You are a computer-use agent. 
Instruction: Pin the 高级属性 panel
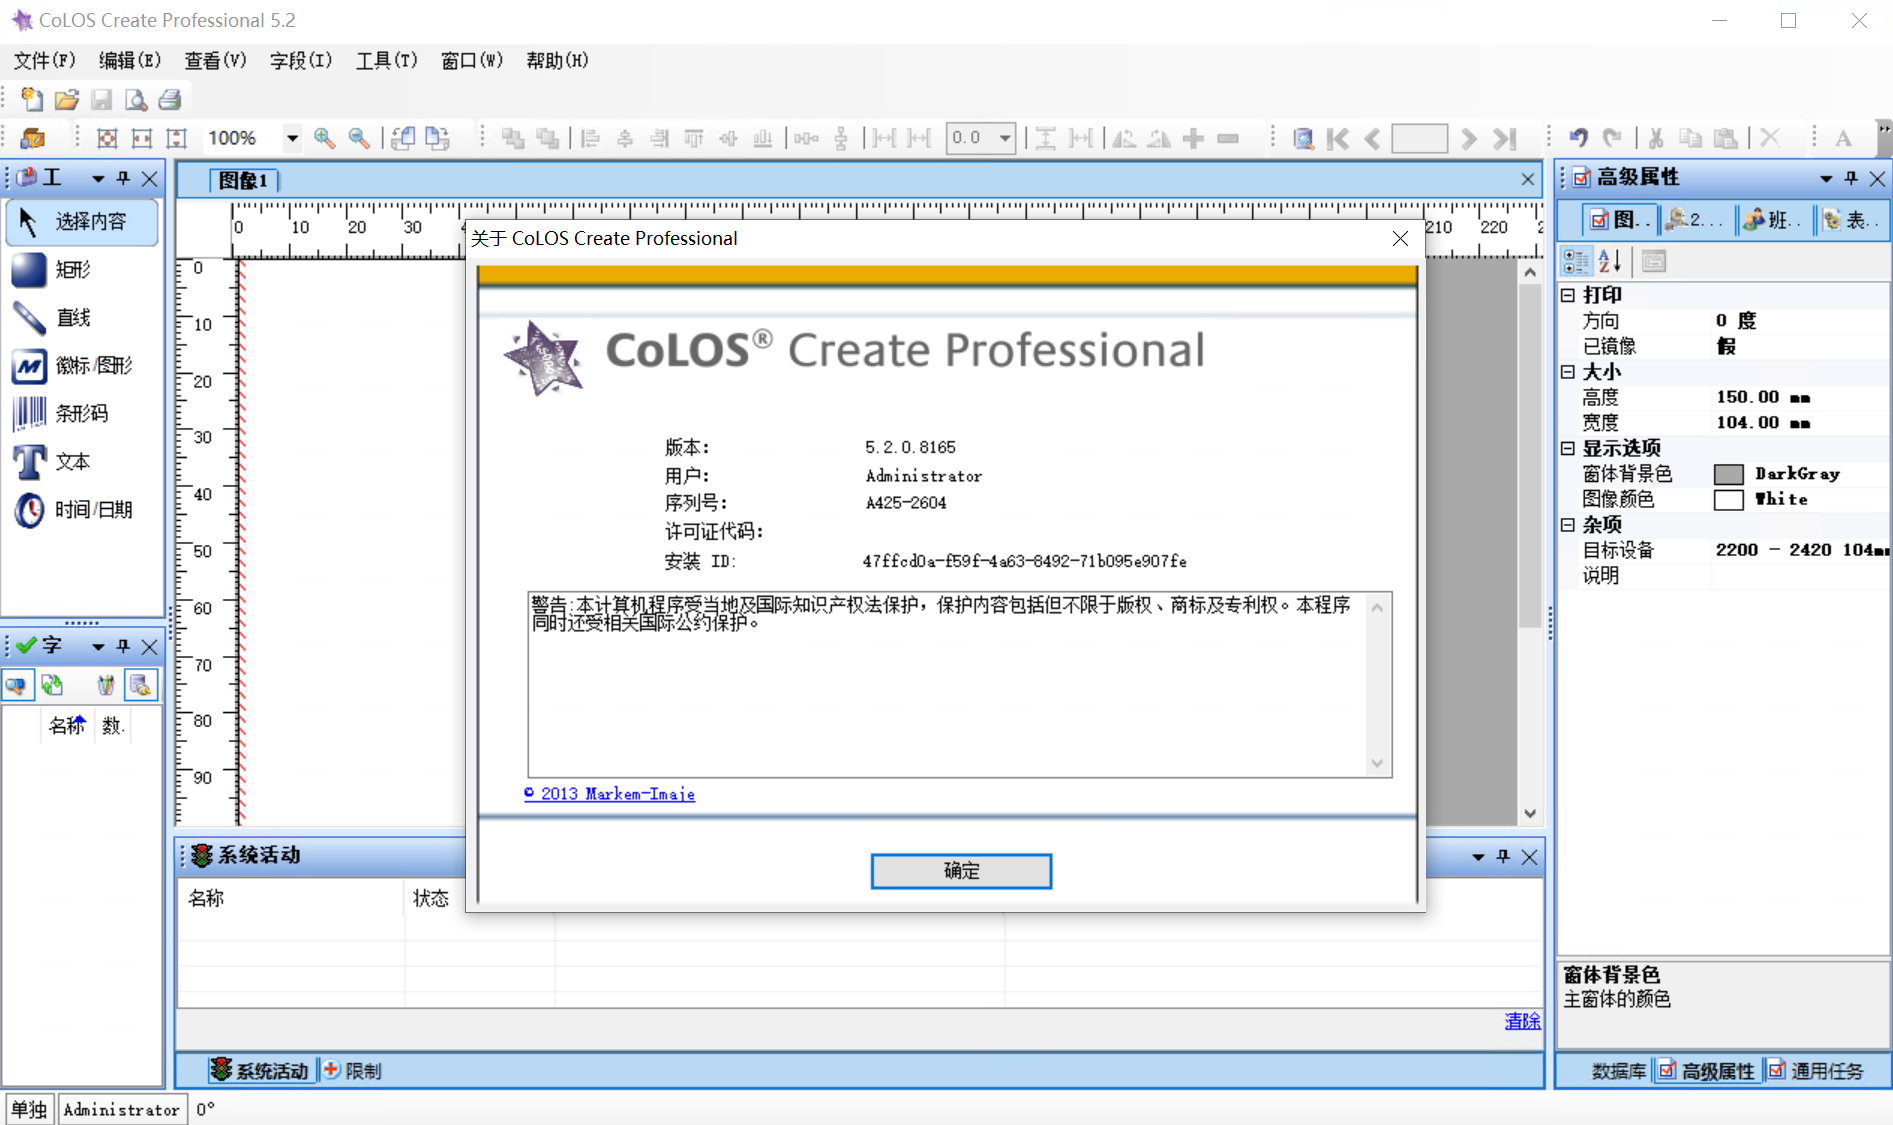(x=1851, y=178)
